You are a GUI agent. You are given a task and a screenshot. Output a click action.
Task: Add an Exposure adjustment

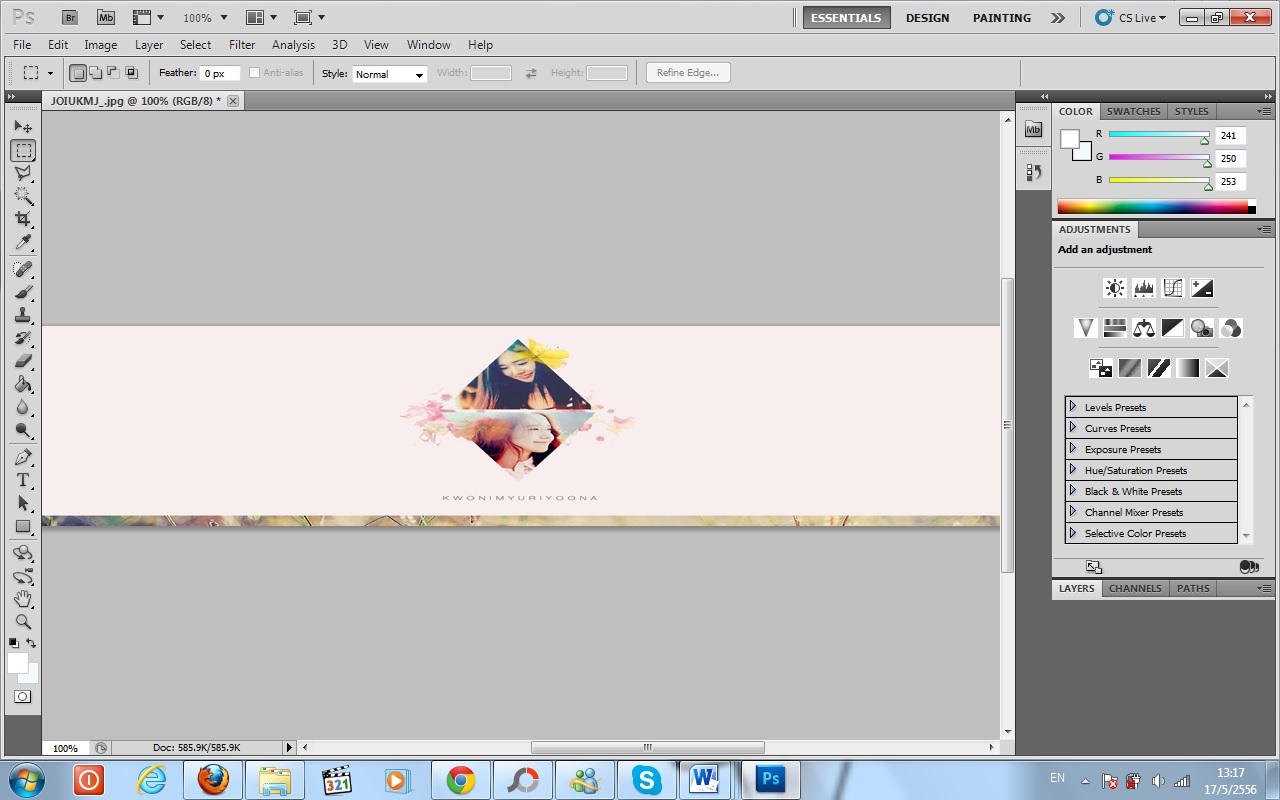(1201, 288)
